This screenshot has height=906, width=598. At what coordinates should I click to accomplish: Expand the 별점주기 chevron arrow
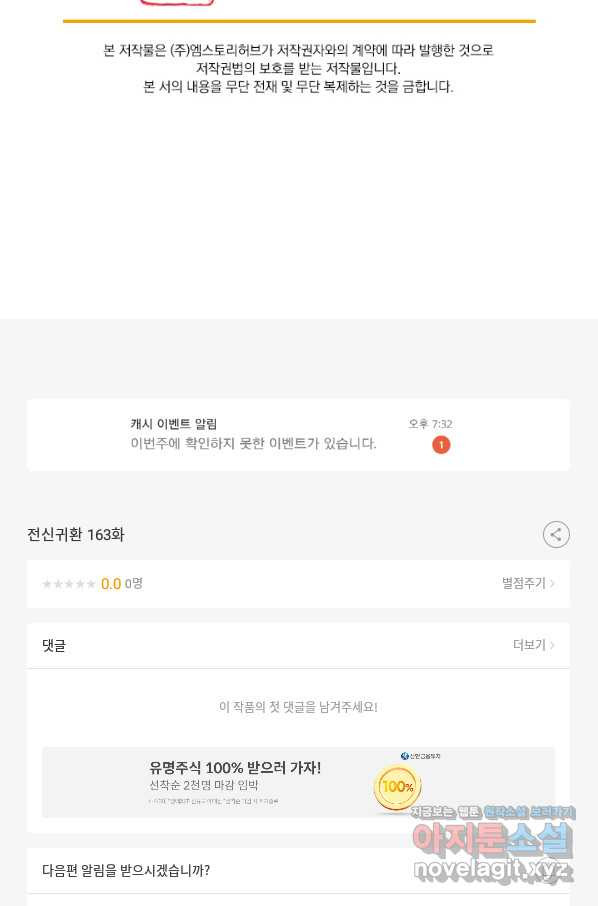[552, 584]
